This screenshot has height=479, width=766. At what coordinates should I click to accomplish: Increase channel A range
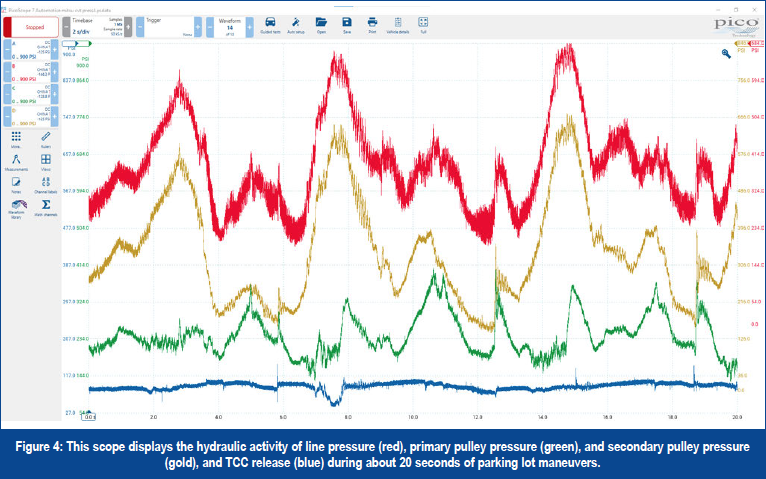(x=55, y=50)
